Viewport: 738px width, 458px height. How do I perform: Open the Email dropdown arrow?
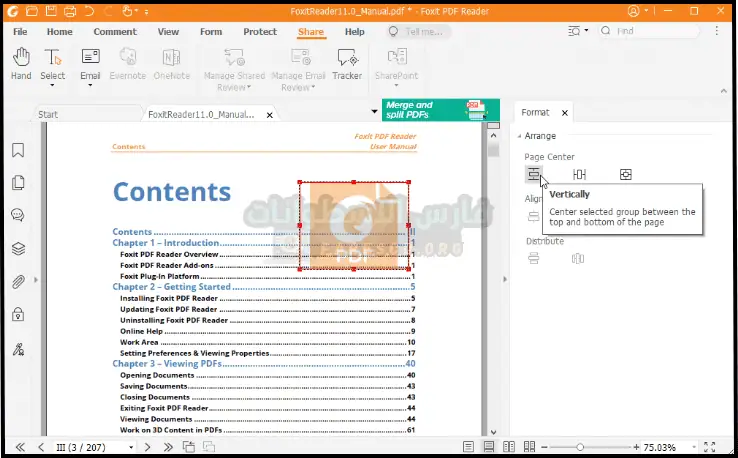pyautogui.click(x=91, y=86)
